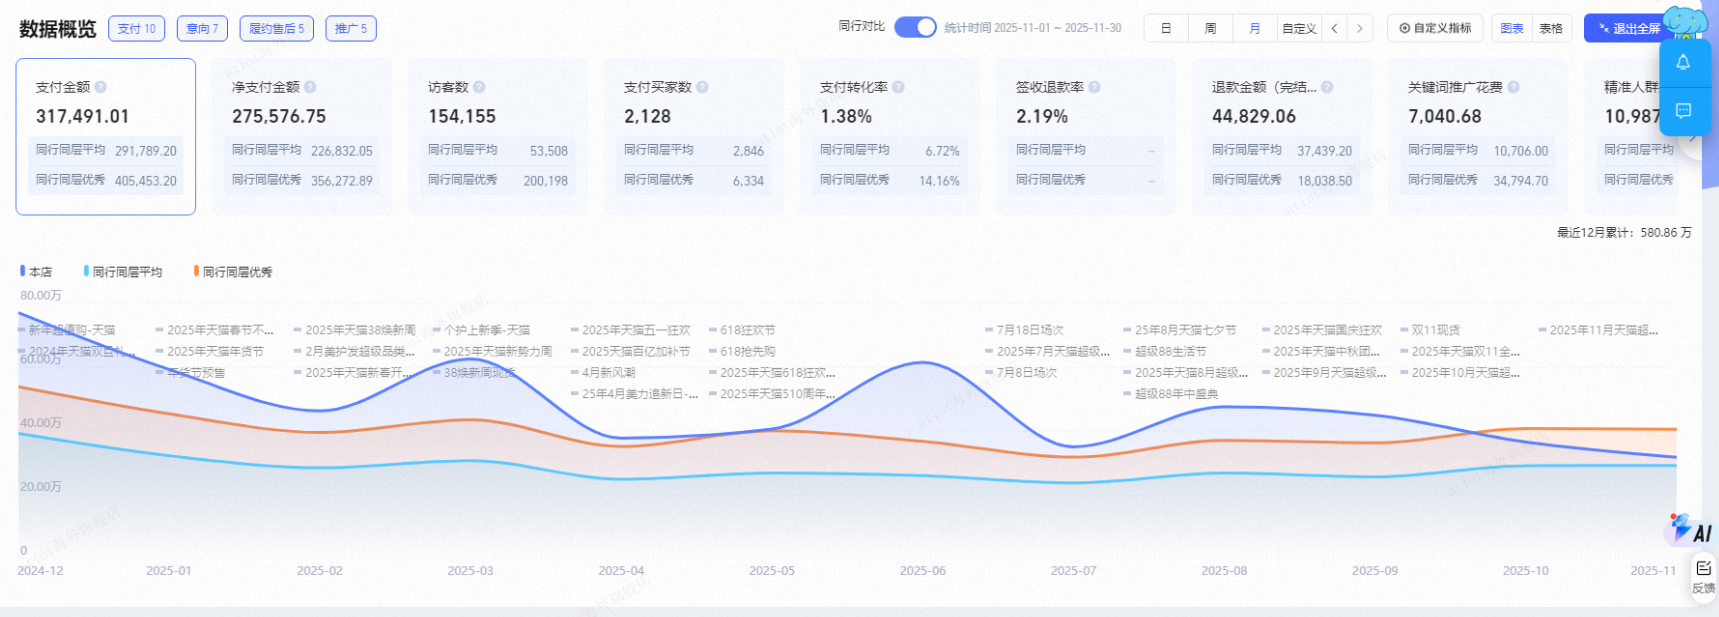Click the 退出全屏 button
The image size is (1719, 617).
[1628, 29]
